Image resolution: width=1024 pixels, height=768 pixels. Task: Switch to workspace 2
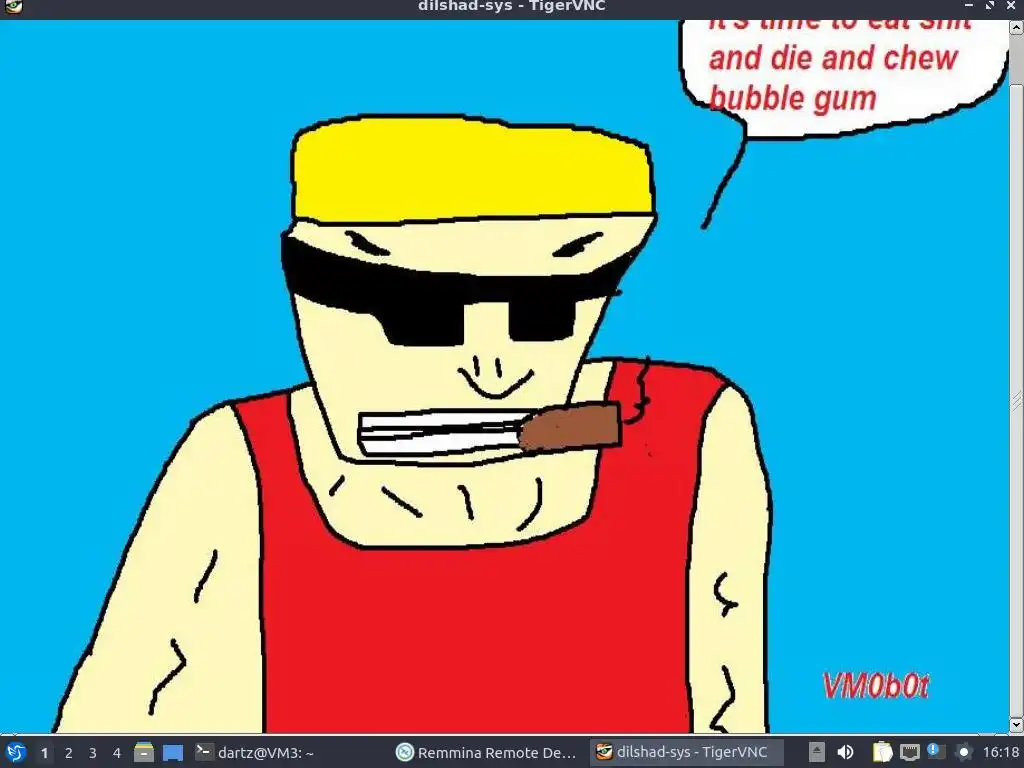coord(69,753)
